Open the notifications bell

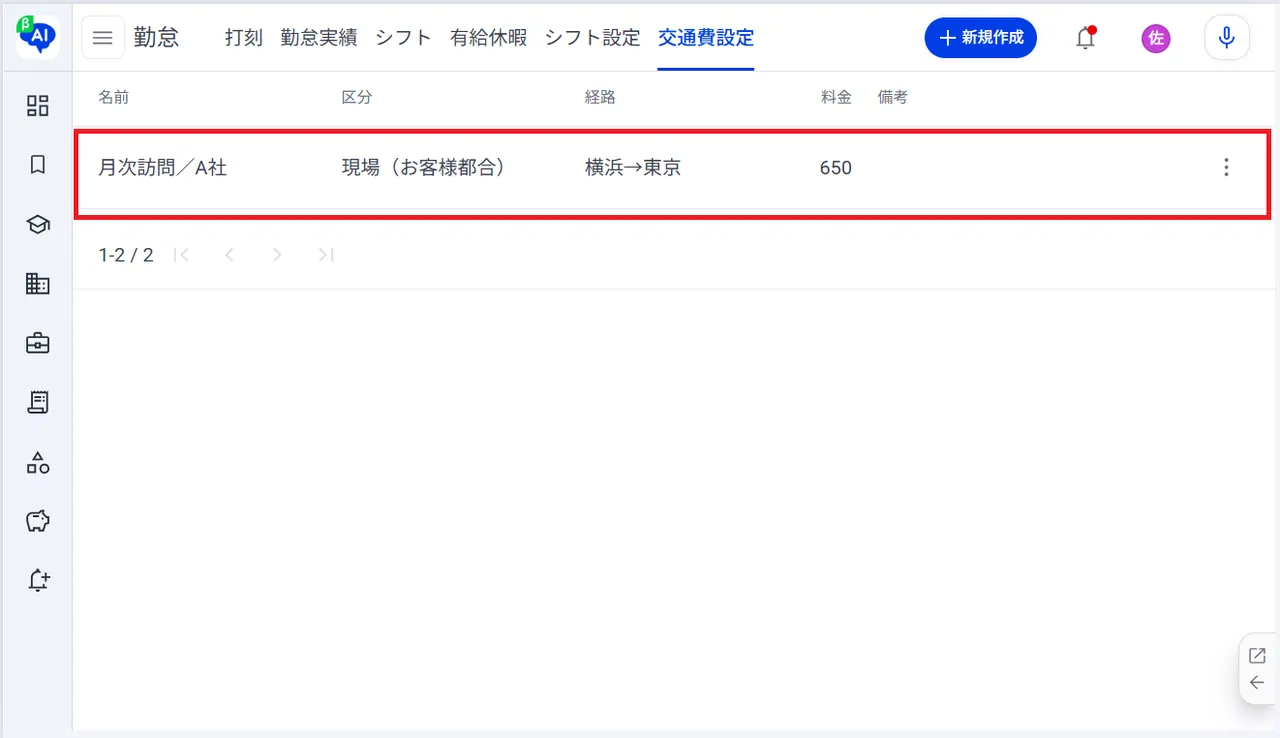(1085, 38)
